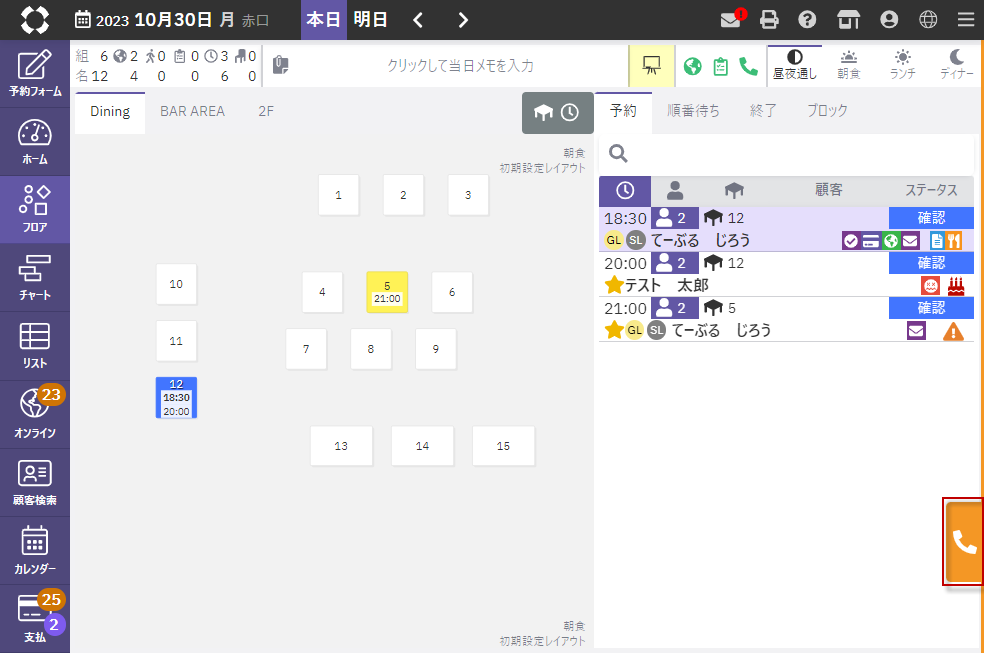This screenshot has height=653, width=984.
Task: Select yellow table 5 on floor
Action: coord(387,292)
